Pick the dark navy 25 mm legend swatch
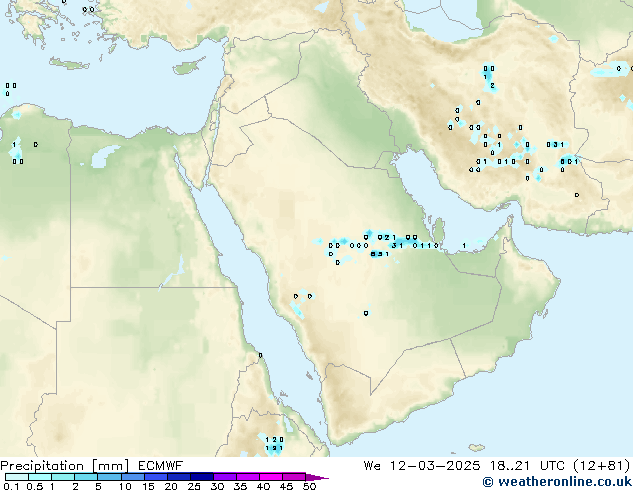Screen dimensions: 634x490 pos(202,477)
